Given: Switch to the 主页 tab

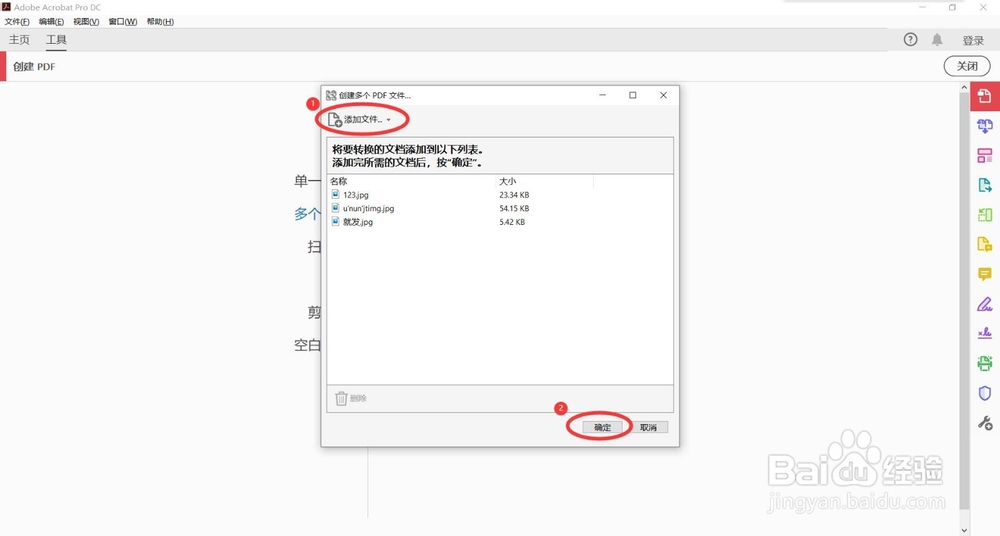Looking at the screenshot, I should coord(19,40).
